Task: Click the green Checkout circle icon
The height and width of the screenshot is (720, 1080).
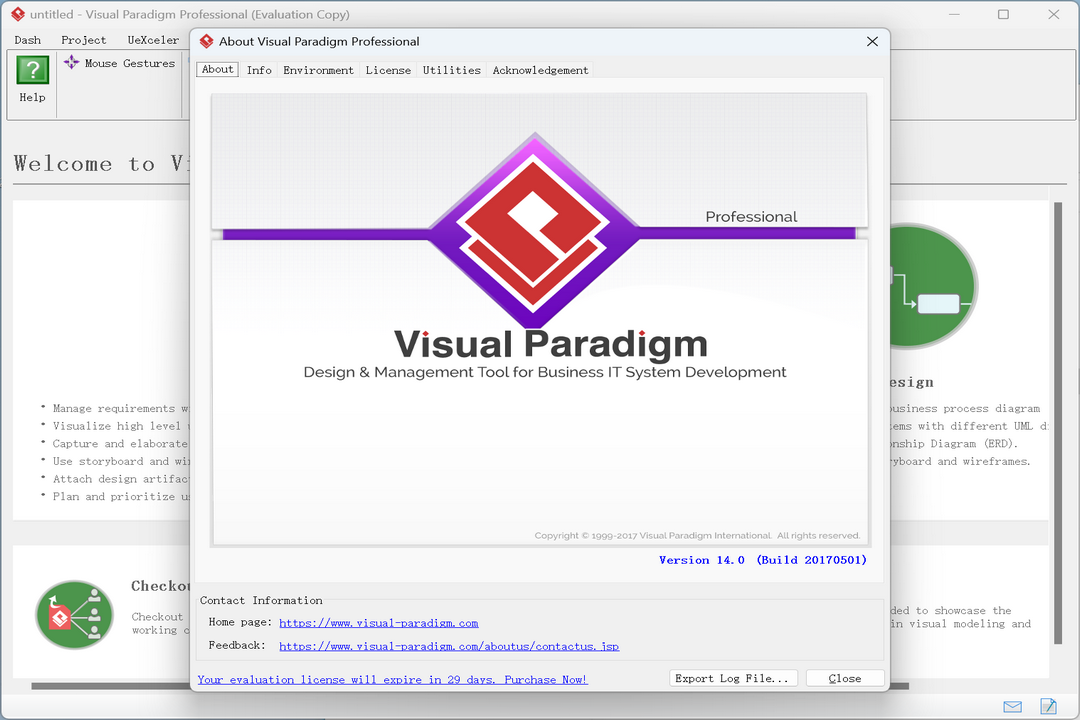Action: point(74,616)
